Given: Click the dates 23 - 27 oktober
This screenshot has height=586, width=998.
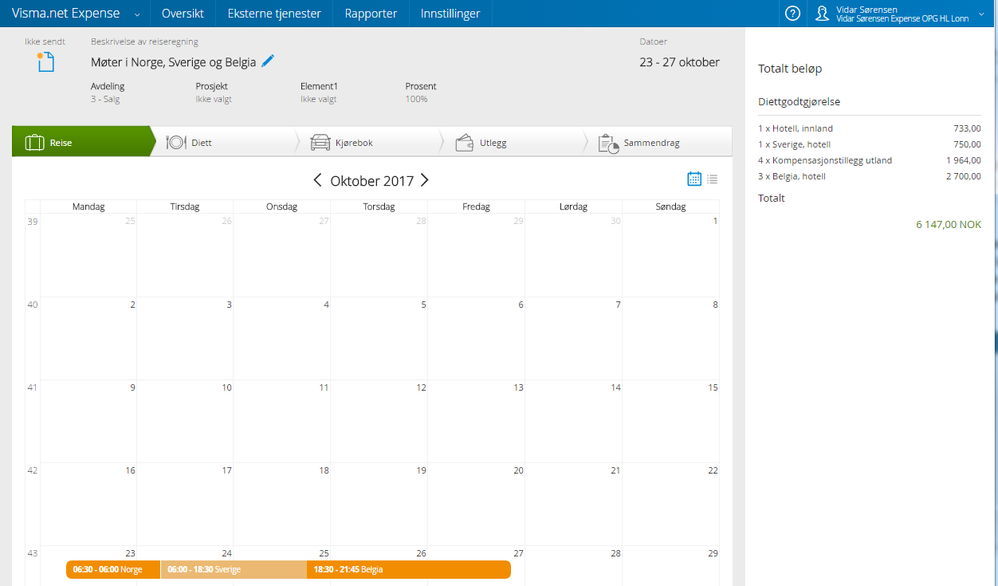Looking at the screenshot, I should [679, 62].
